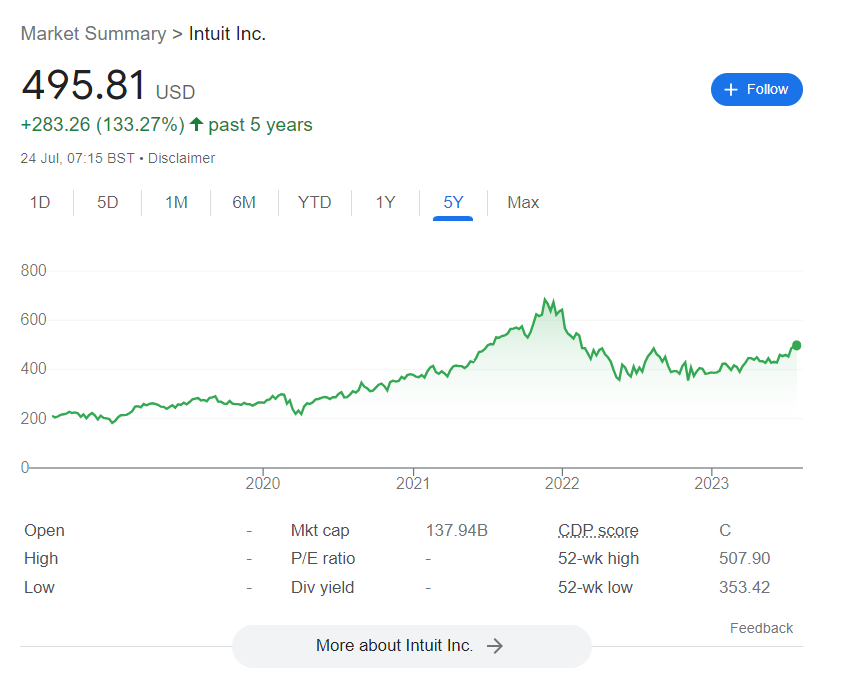The height and width of the screenshot is (683, 846).
Task: Open the Disclaimer link
Action: pos(181,158)
